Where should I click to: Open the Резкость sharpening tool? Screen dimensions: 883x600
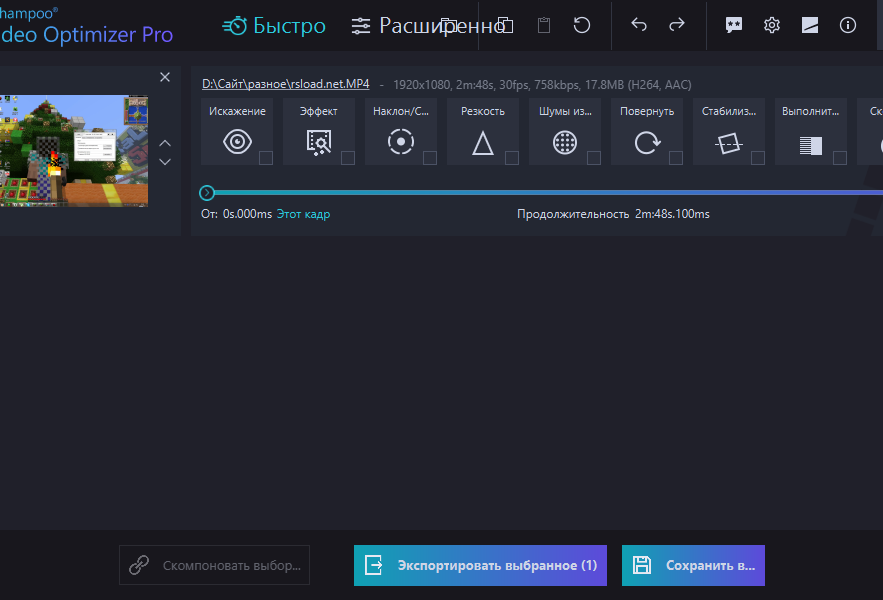tap(483, 141)
